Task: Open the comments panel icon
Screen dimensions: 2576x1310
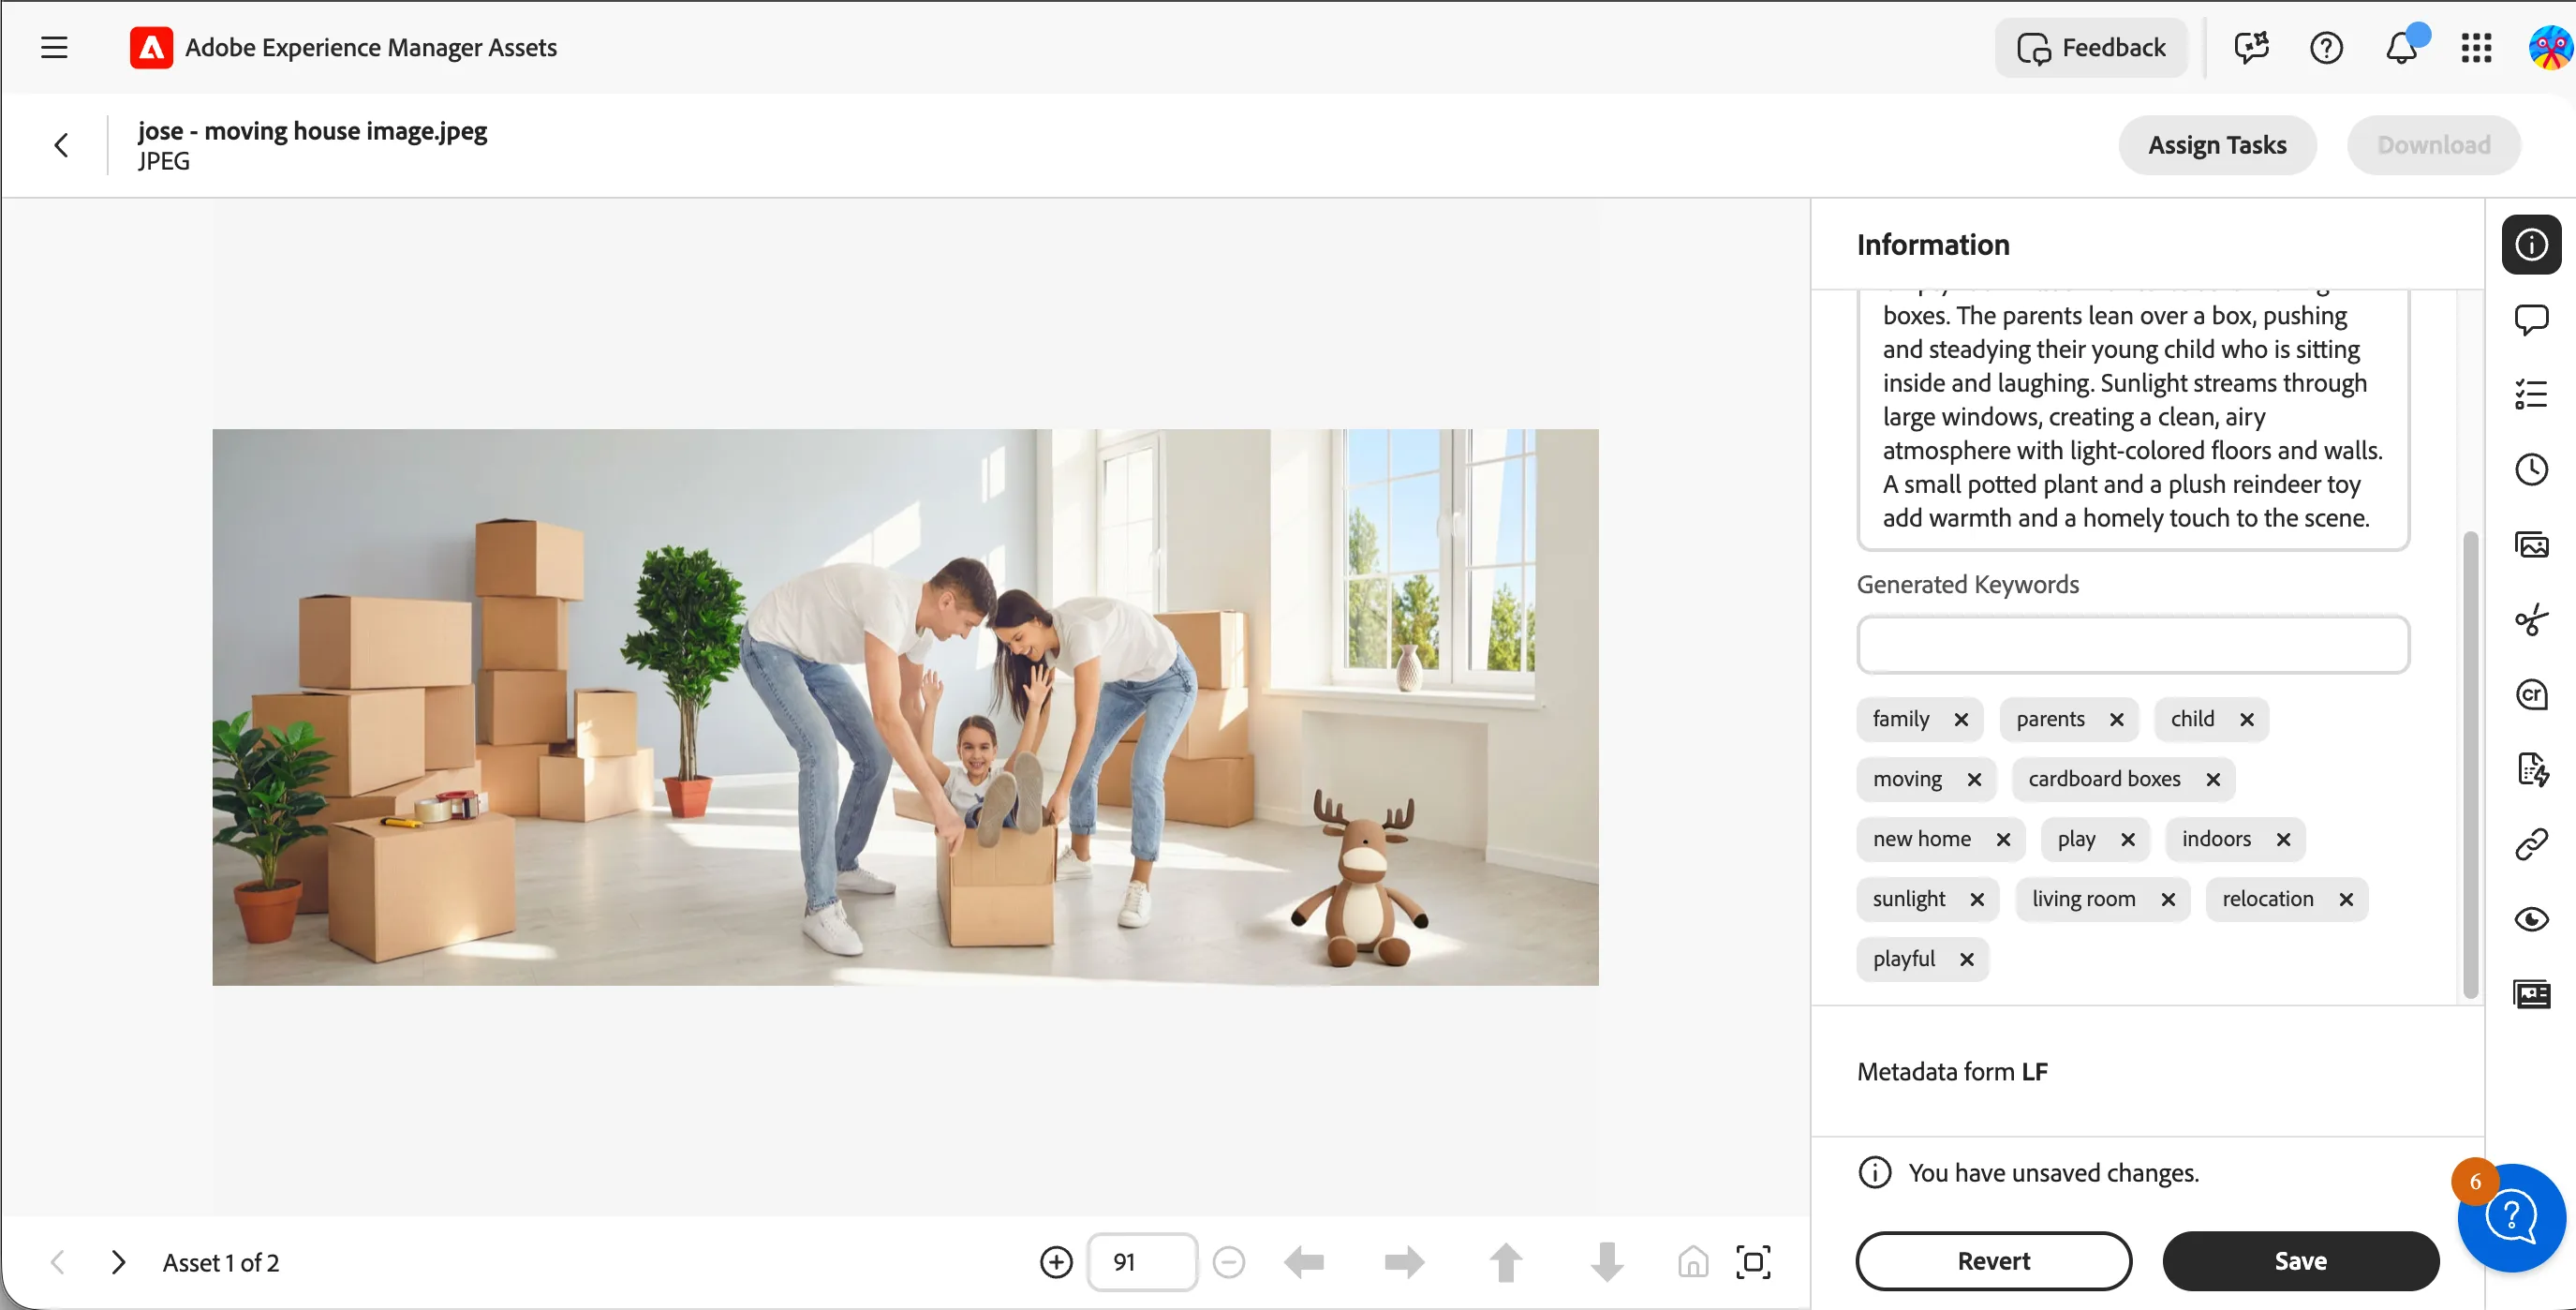Action: click(2531, 320)
